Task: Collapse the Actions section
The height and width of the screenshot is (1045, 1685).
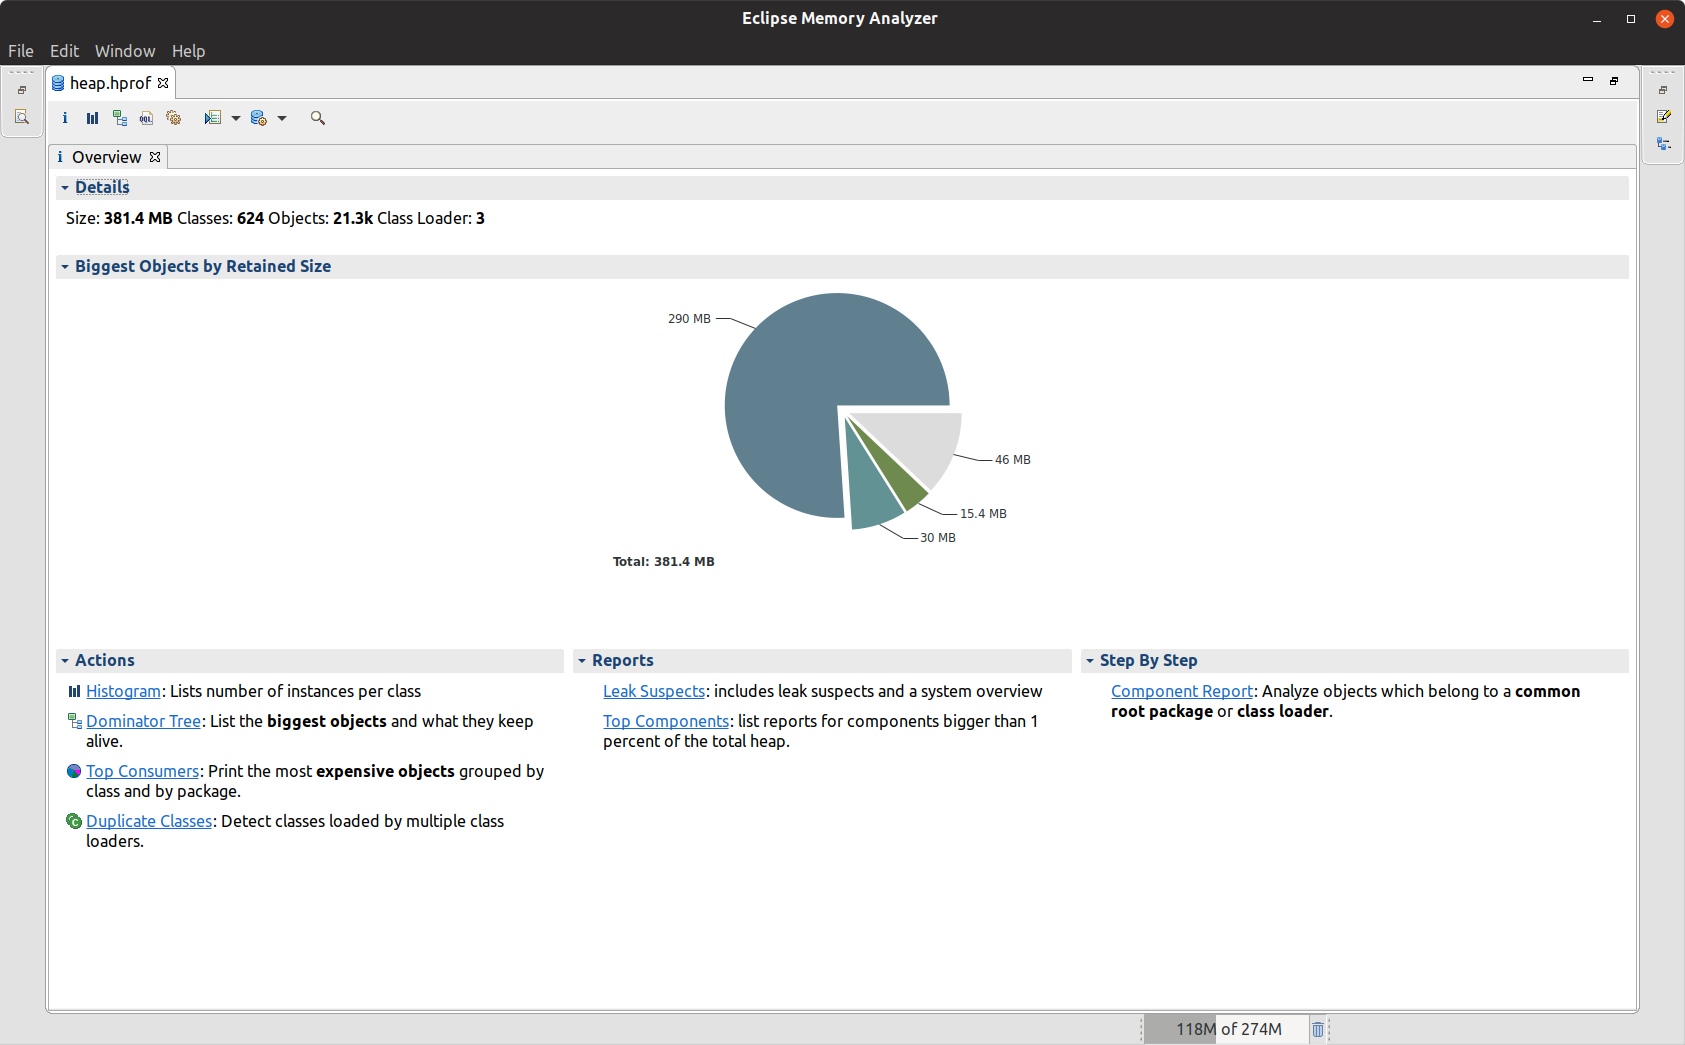Action: pyautogui.click(x=65, y=661)
